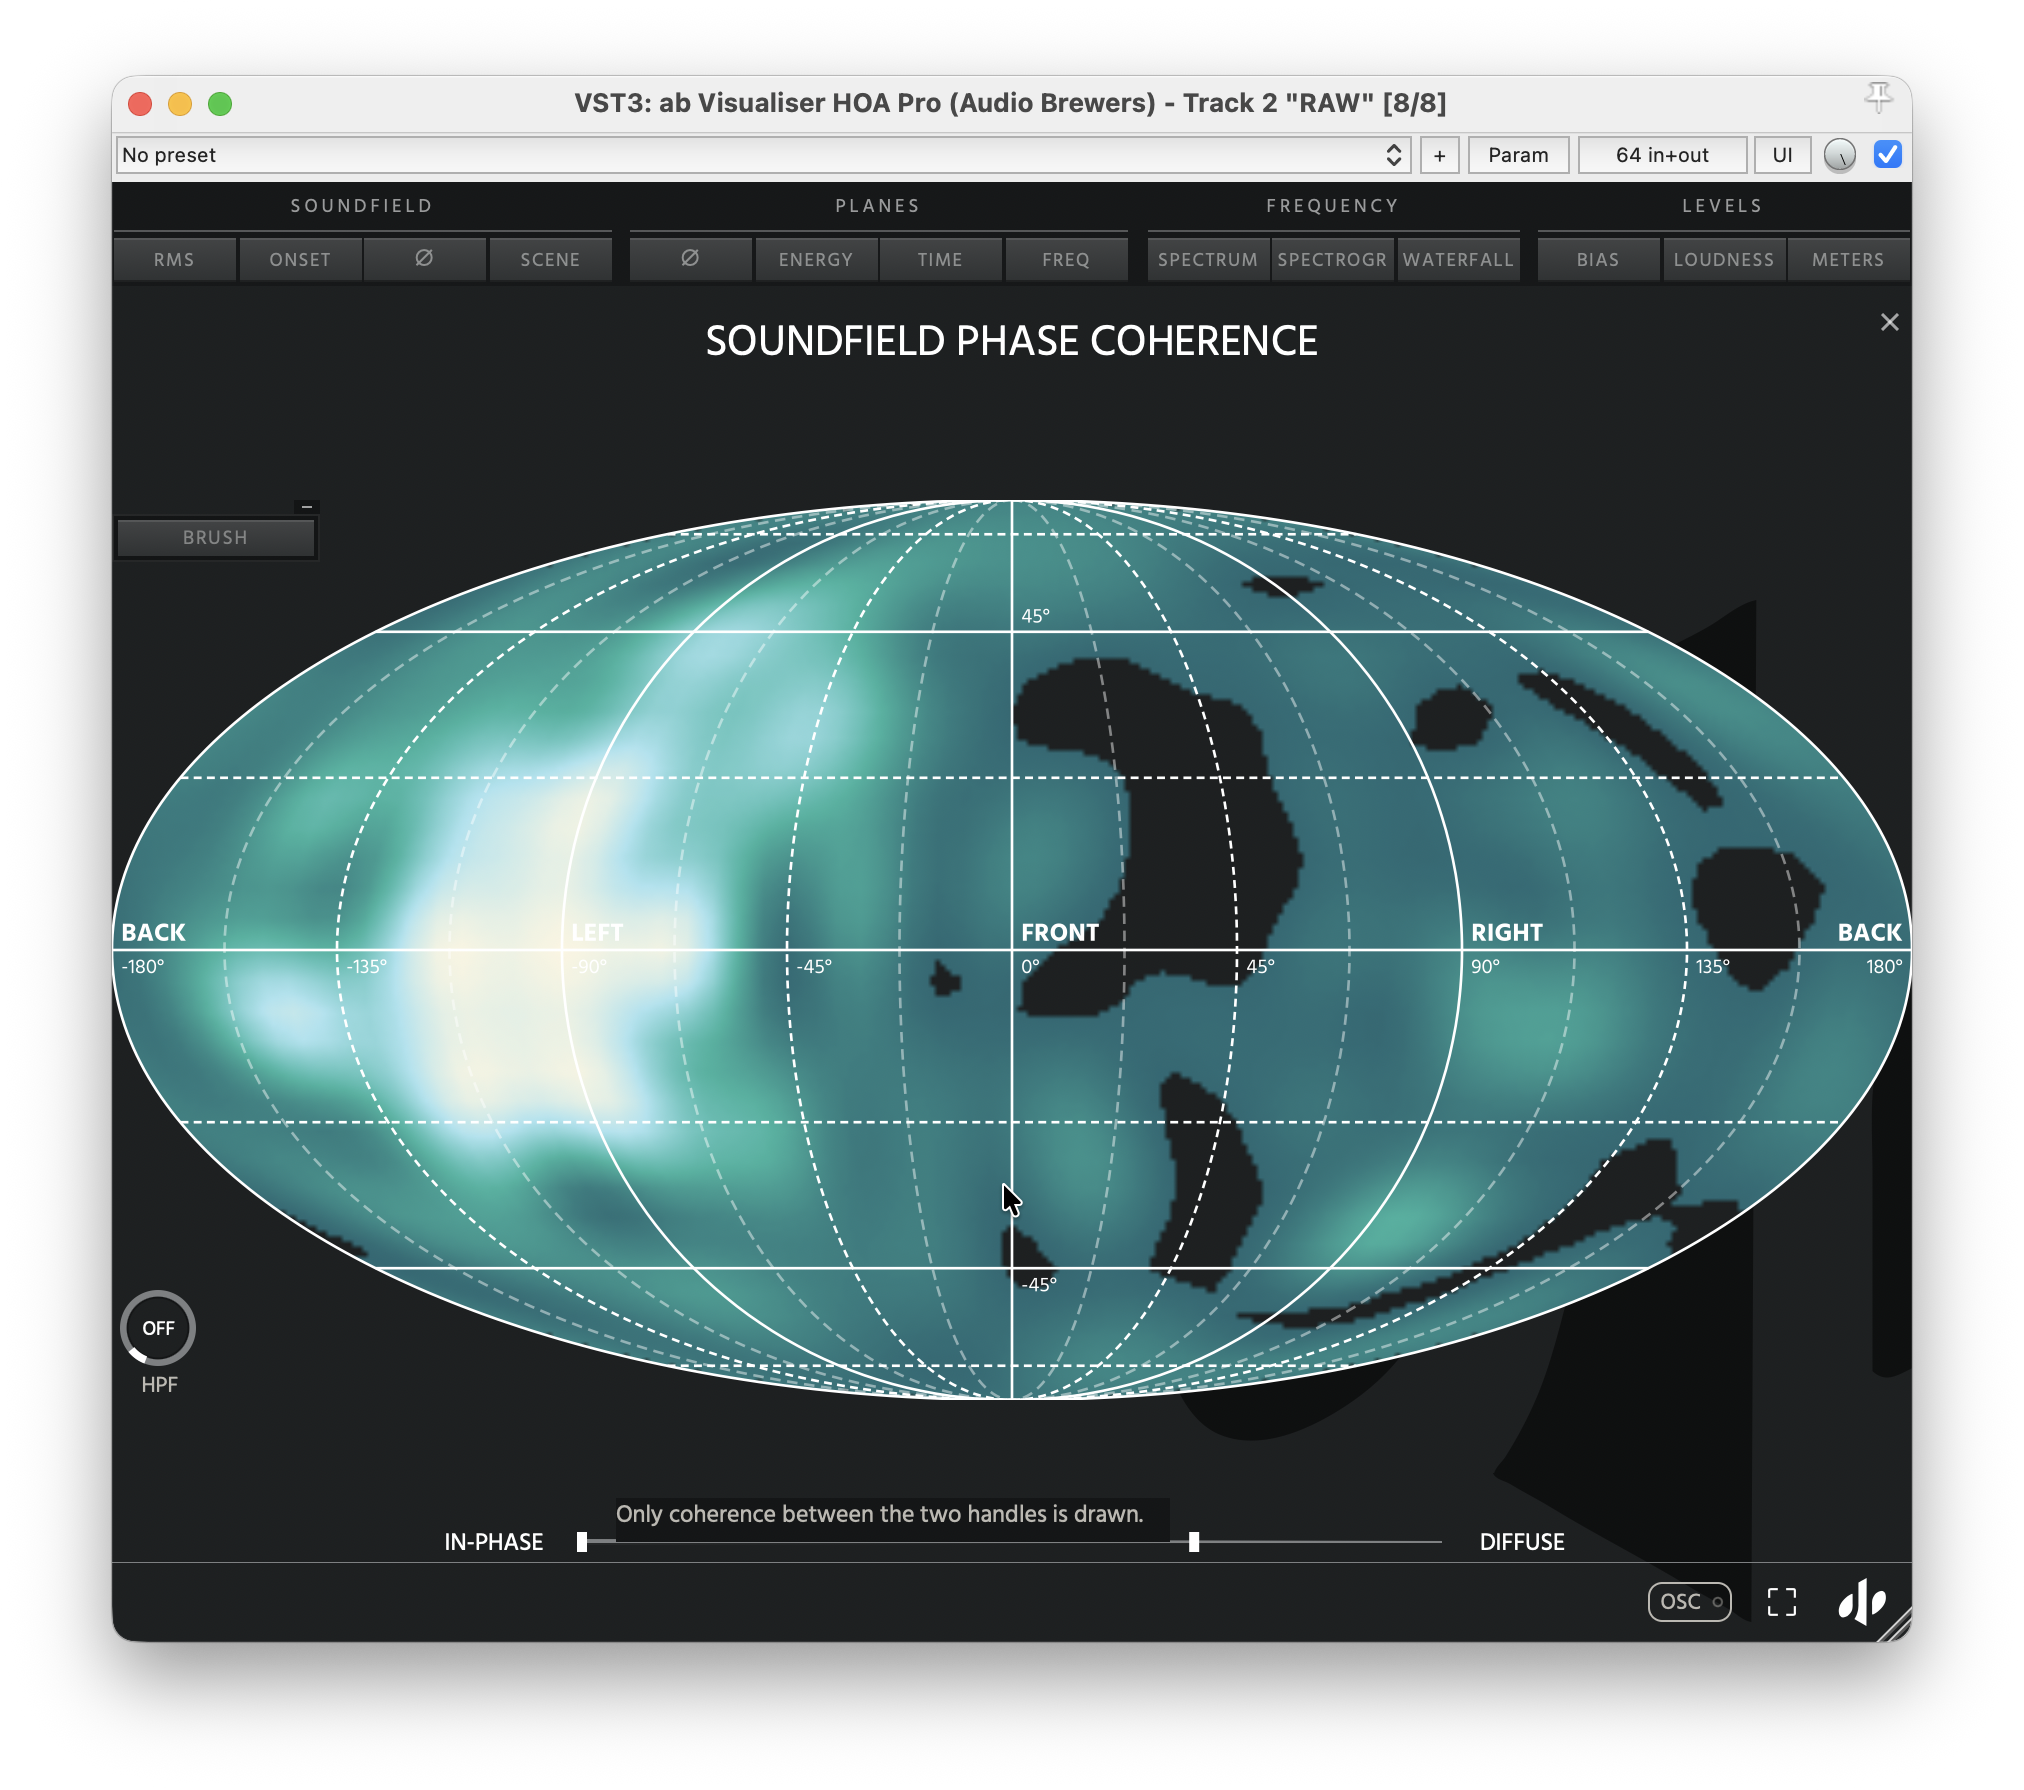The image size is (2024, 1790).
Task: Show the BIAS levels tab
Action: click(x=1598, y=259)
